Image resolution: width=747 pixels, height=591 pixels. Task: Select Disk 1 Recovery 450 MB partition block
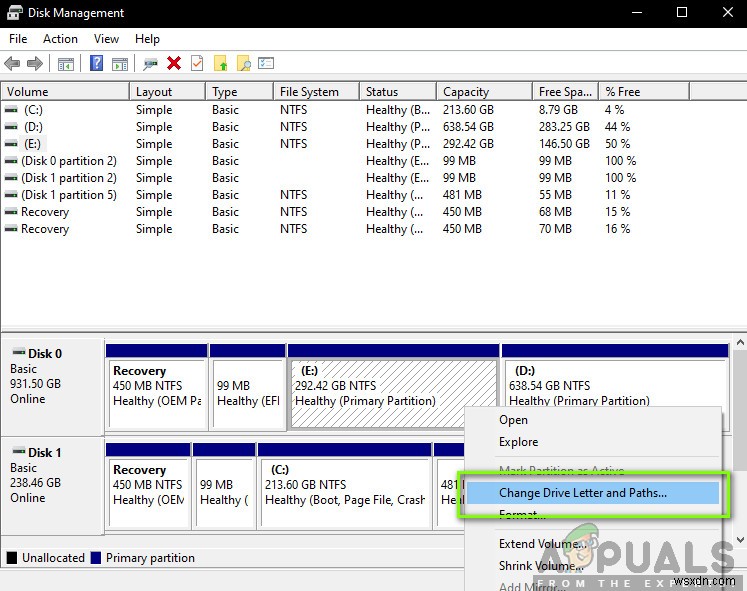coord(148,486)
